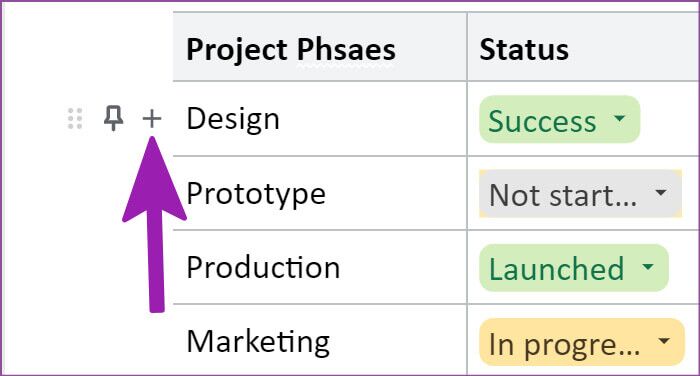700x376 pixels.
Task: Open the Success status dropdown arrow
Action: (x=619, y=118)
